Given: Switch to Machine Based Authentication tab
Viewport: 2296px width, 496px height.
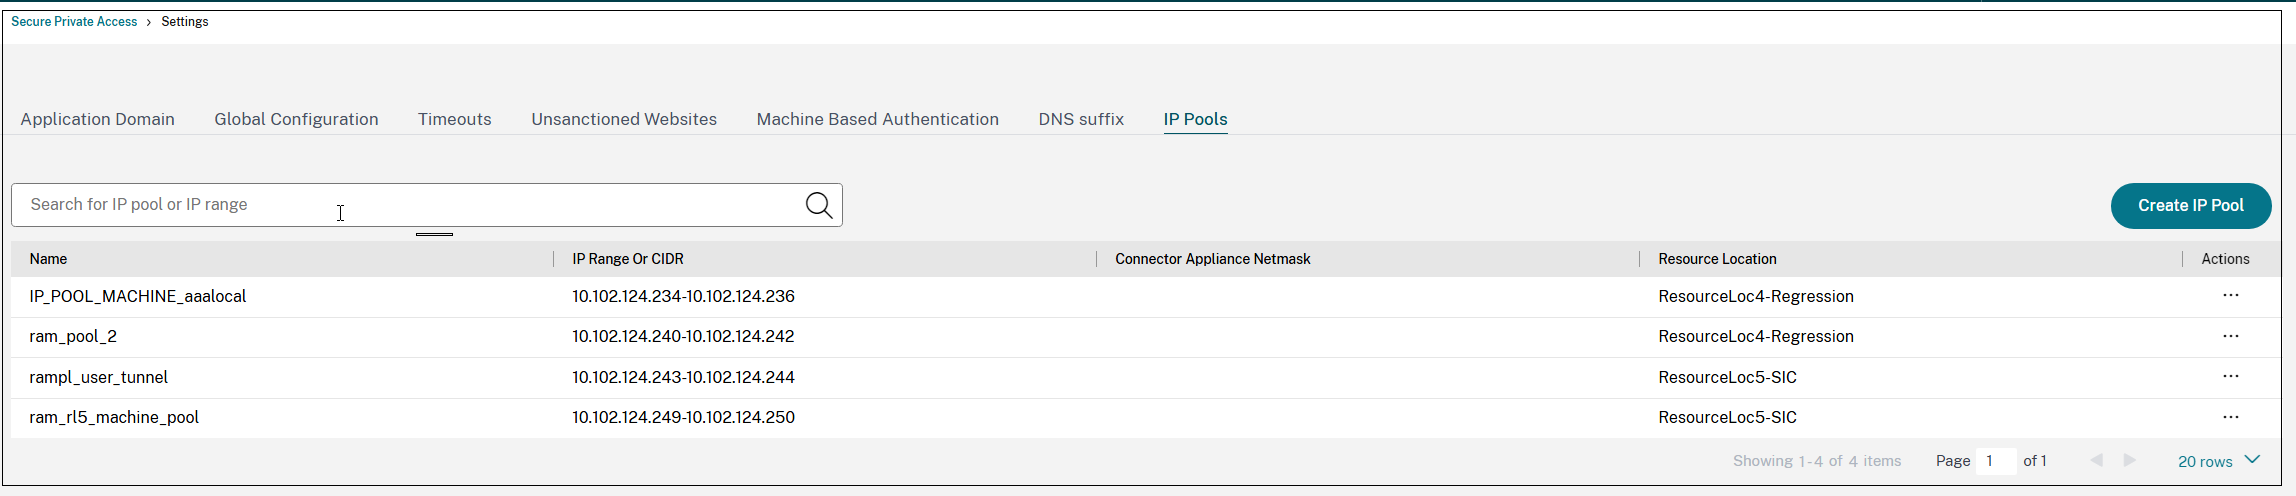Looking at the screenshot, I should pyautogui.click(x=877, y=119).
